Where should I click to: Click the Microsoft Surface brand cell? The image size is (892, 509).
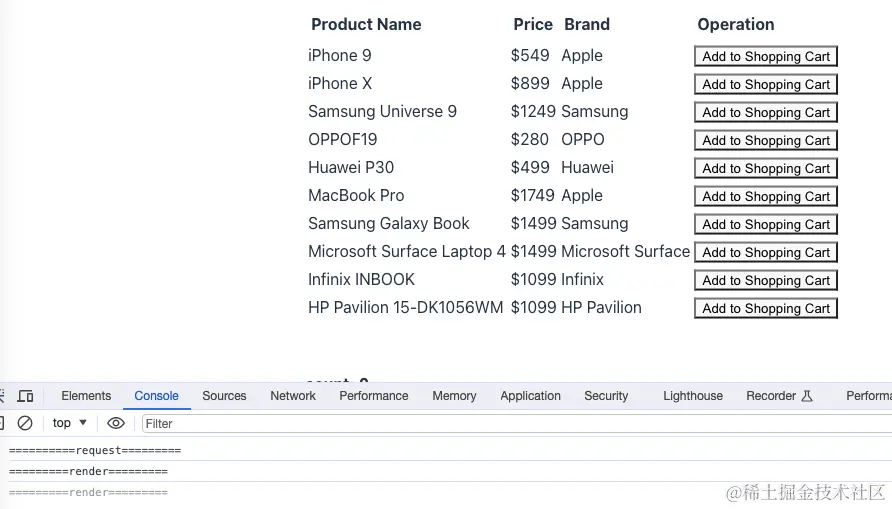click(x=625, y=251)
